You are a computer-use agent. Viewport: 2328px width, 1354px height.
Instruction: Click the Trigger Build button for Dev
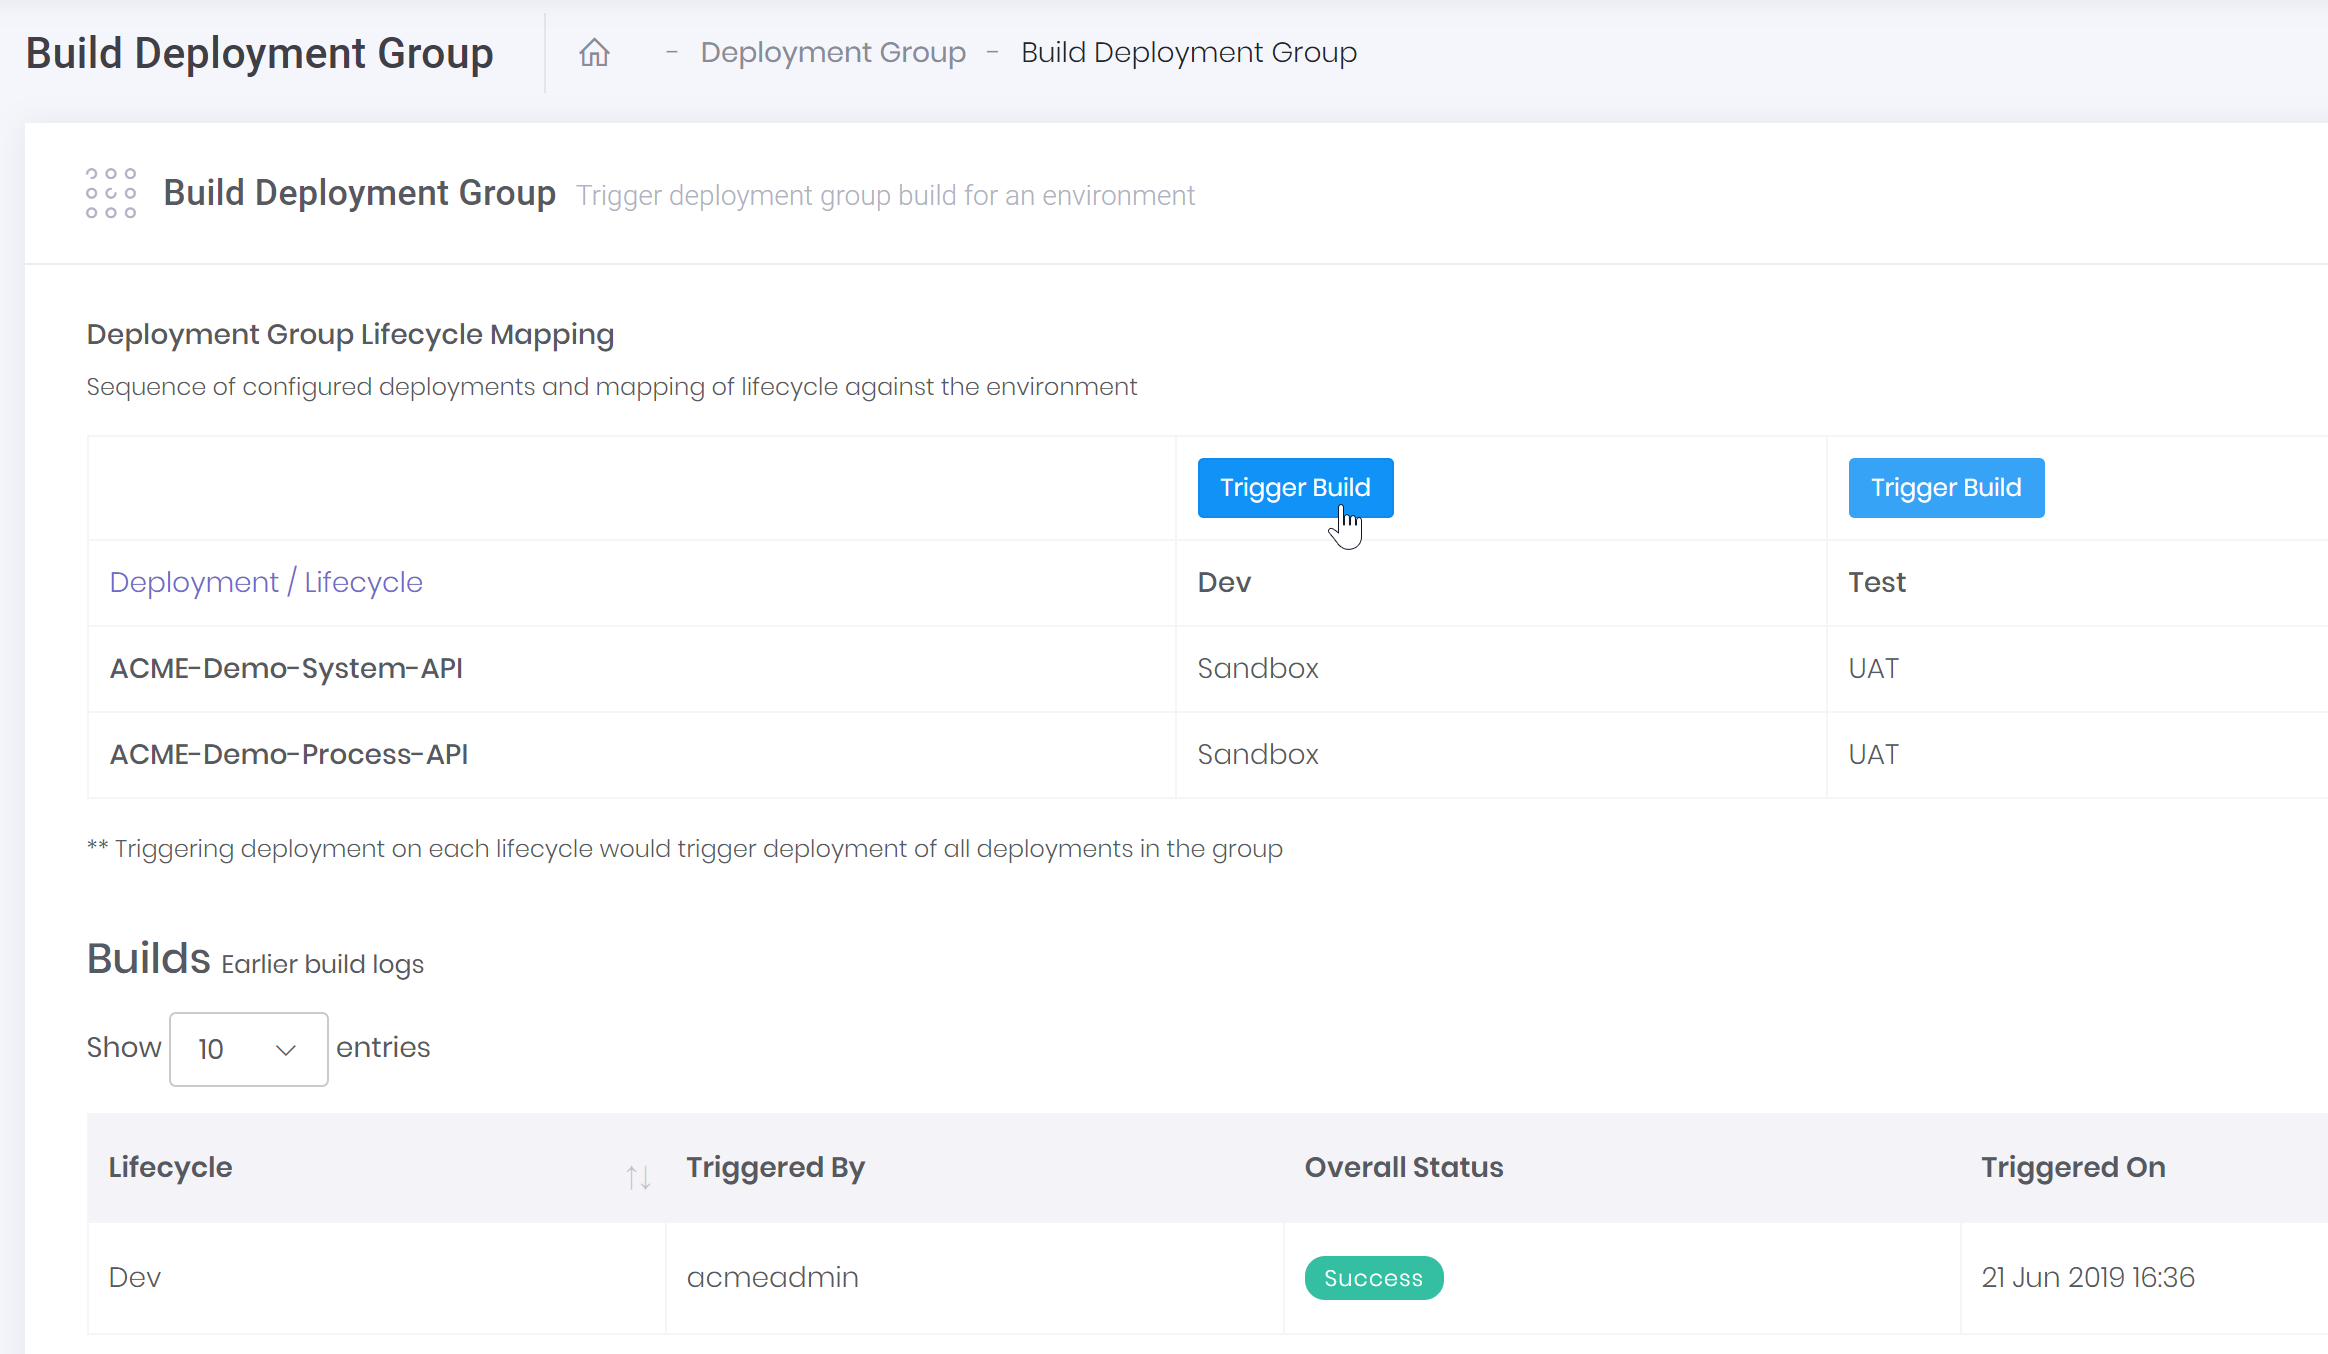(1297, 487)
